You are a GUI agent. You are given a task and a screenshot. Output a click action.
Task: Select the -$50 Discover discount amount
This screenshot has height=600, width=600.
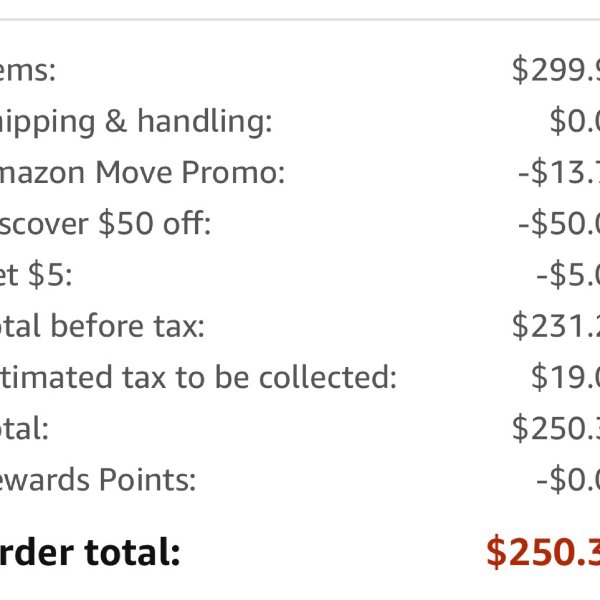point(559,223)
